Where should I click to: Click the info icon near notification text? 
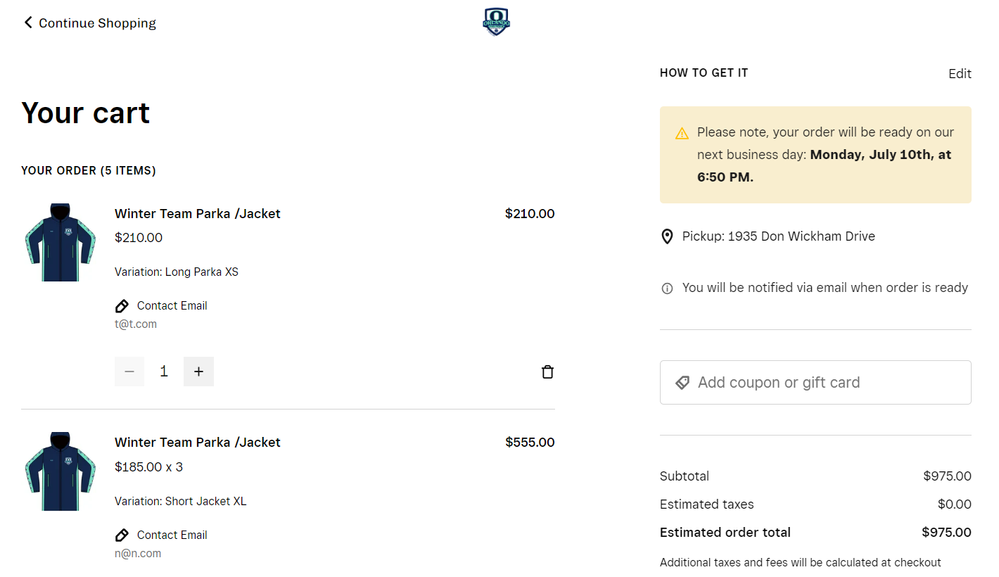[667, 288]
